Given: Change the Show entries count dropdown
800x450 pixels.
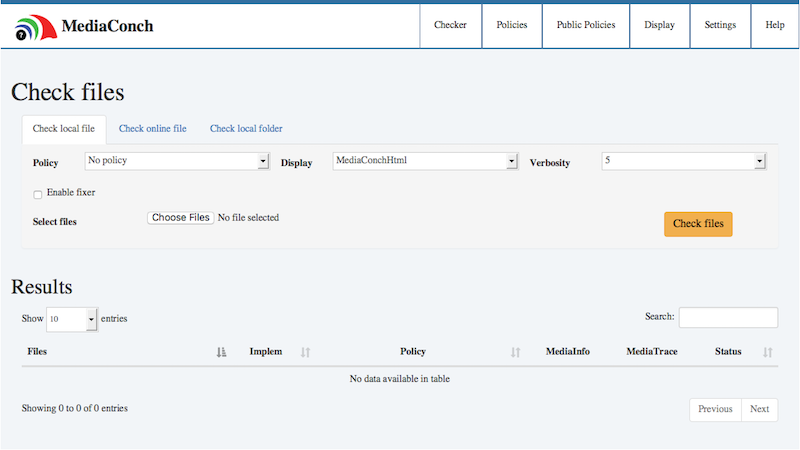Looking at the screenshot, I should [72, 319].
